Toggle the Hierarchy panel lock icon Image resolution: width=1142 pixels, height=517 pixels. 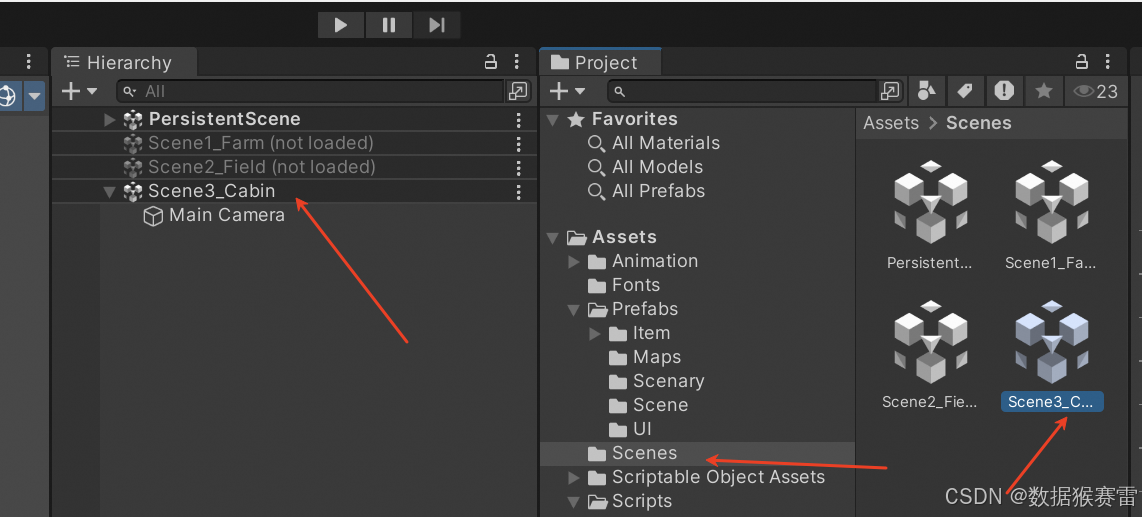(x=491, y=62)
